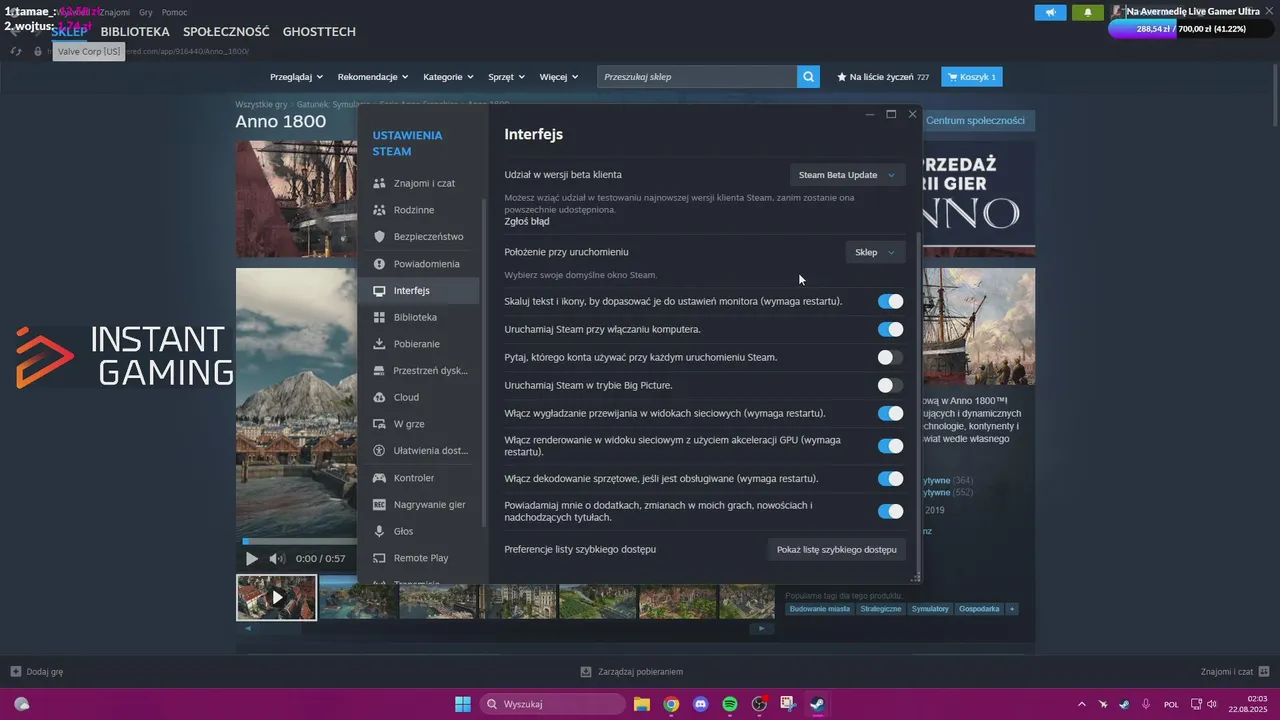This screenshot has height=720, width=1280.
Task: Toggle ask which account at startup
Action: (x=890, y=357)
